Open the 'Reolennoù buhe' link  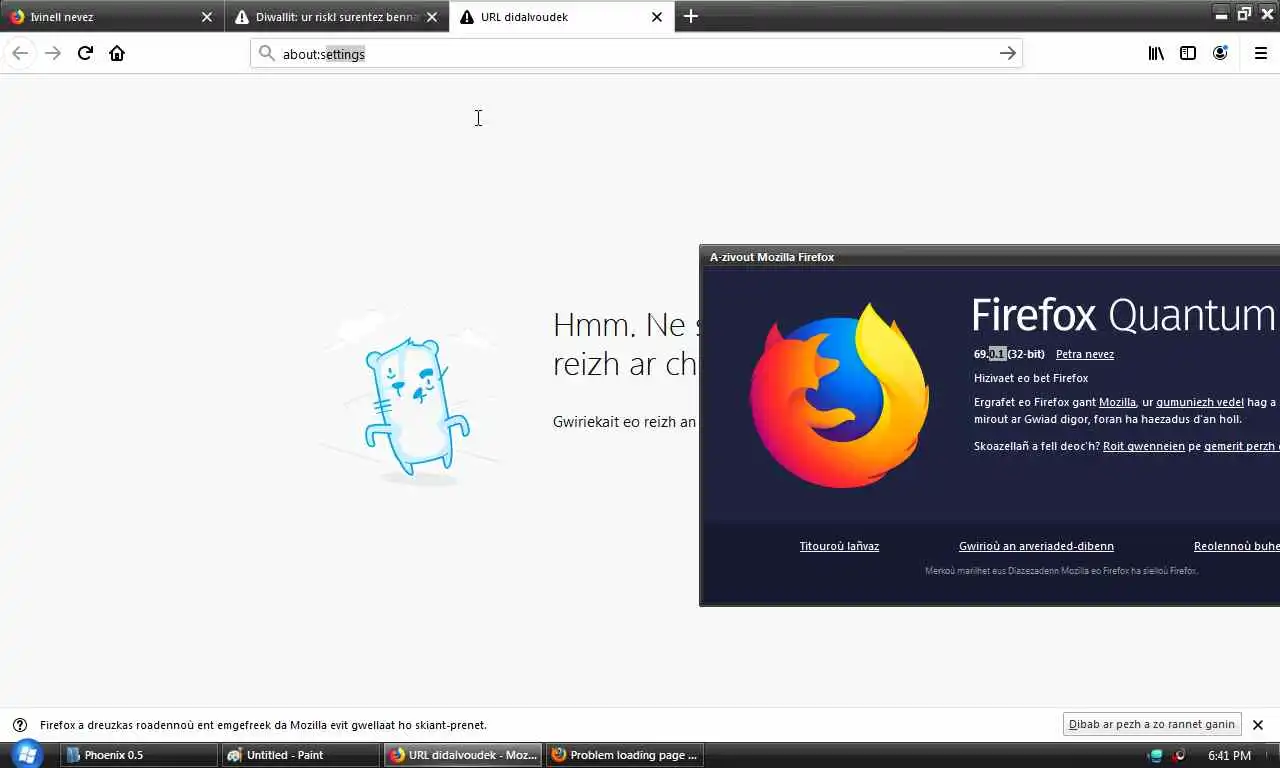click(1236, 546)
